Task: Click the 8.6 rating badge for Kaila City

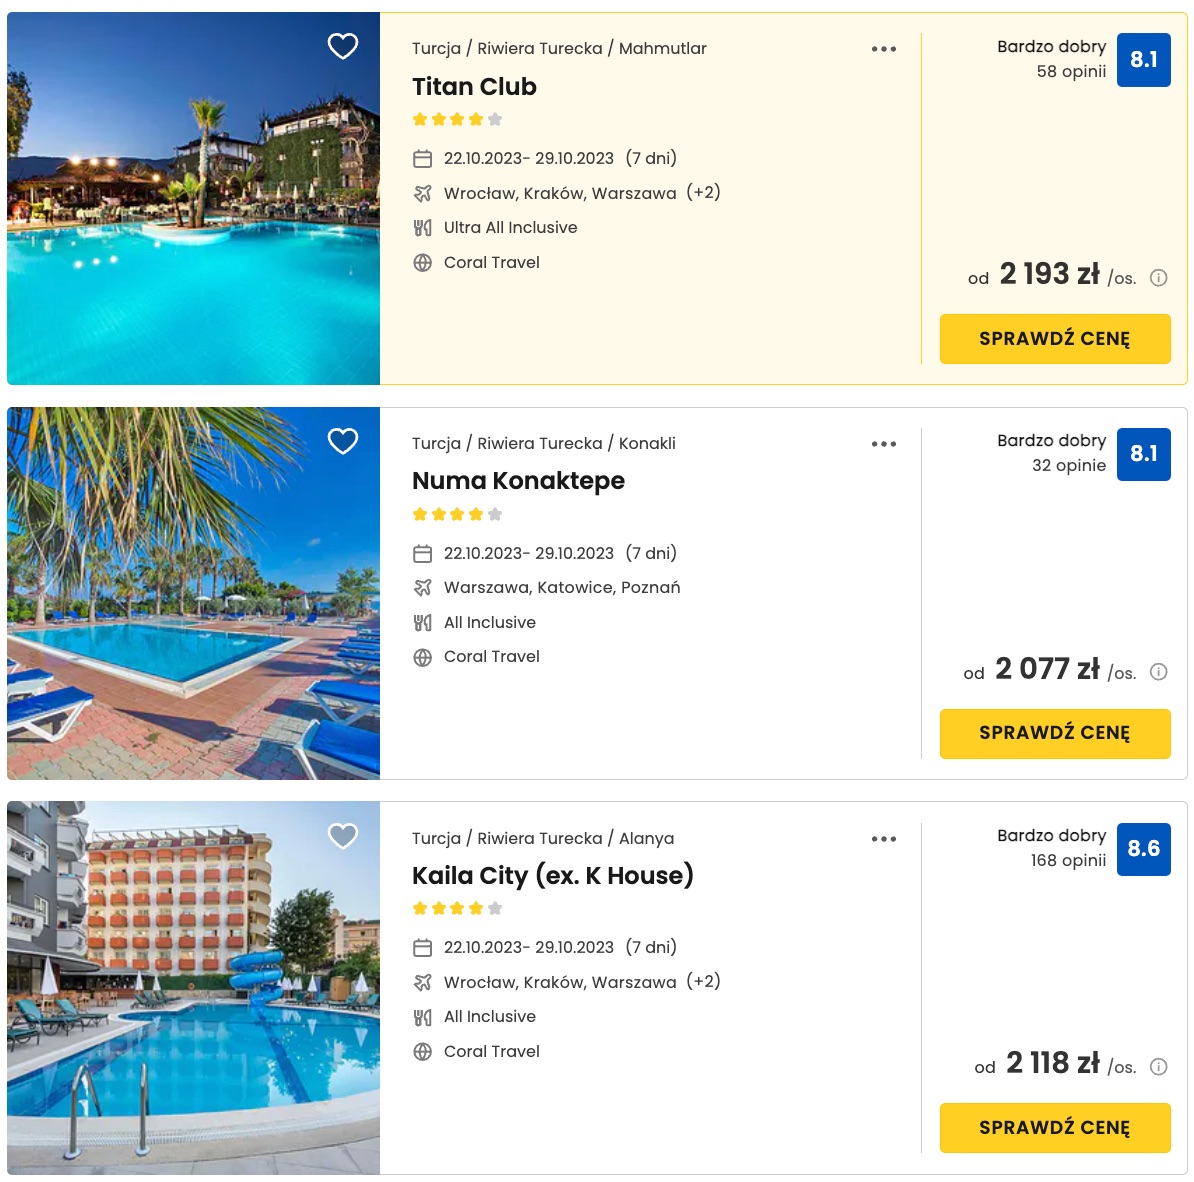Action: [1143, 849]
